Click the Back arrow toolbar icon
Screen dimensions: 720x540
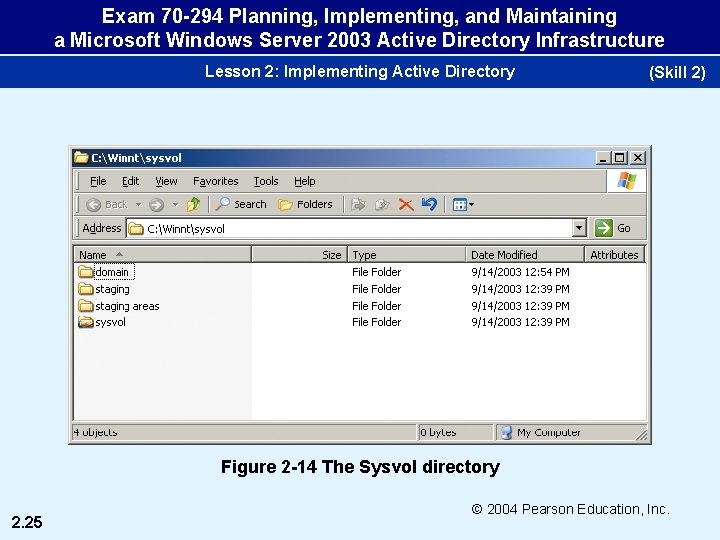click(94, 205)
